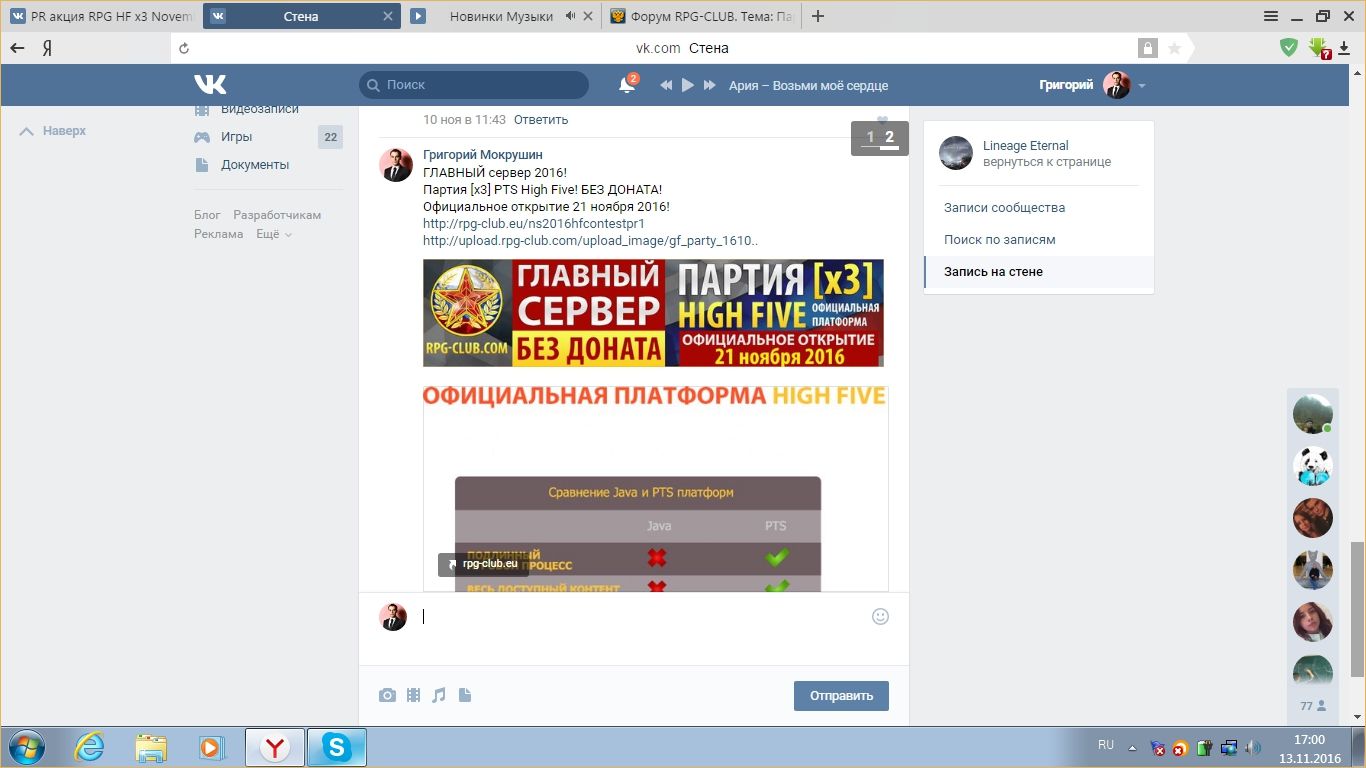Open Игры in the left menu
1366x768 pixels.
click(x=236, y=137)
